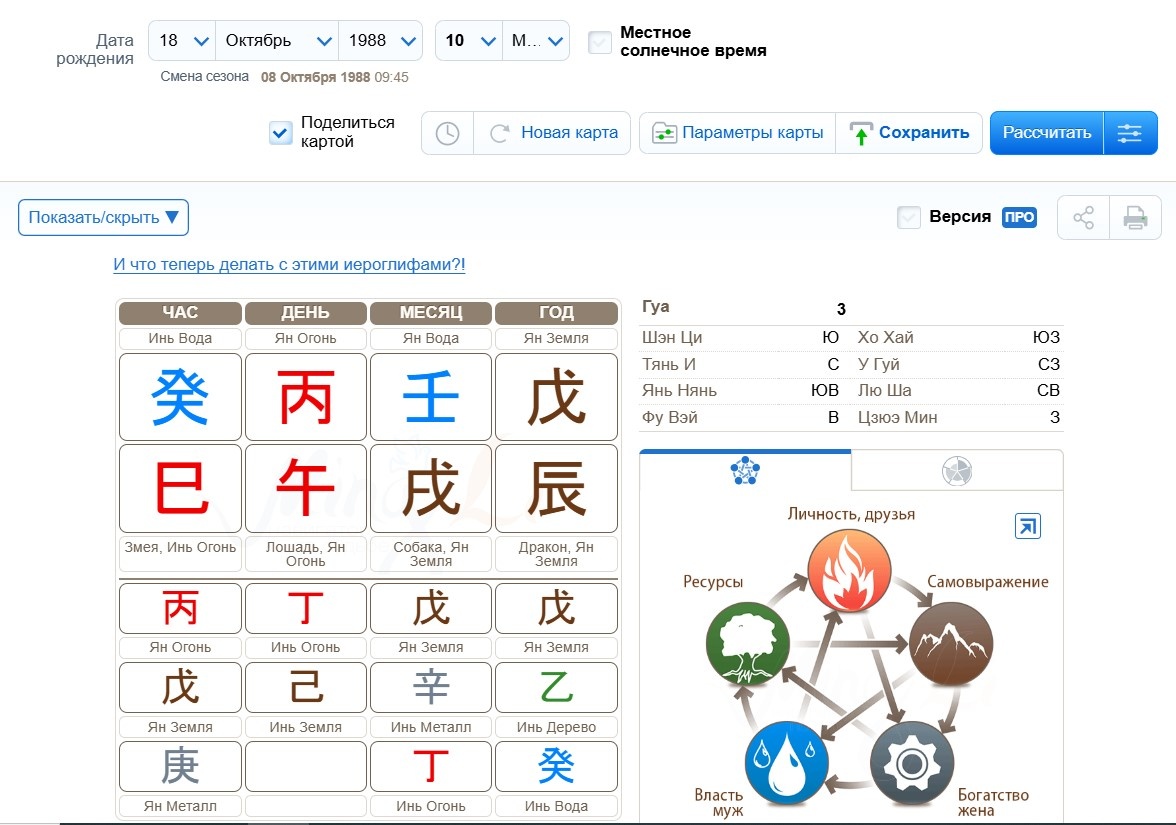
Task: Click the Шэн Ци row label
Action: (x=672, y=338)
